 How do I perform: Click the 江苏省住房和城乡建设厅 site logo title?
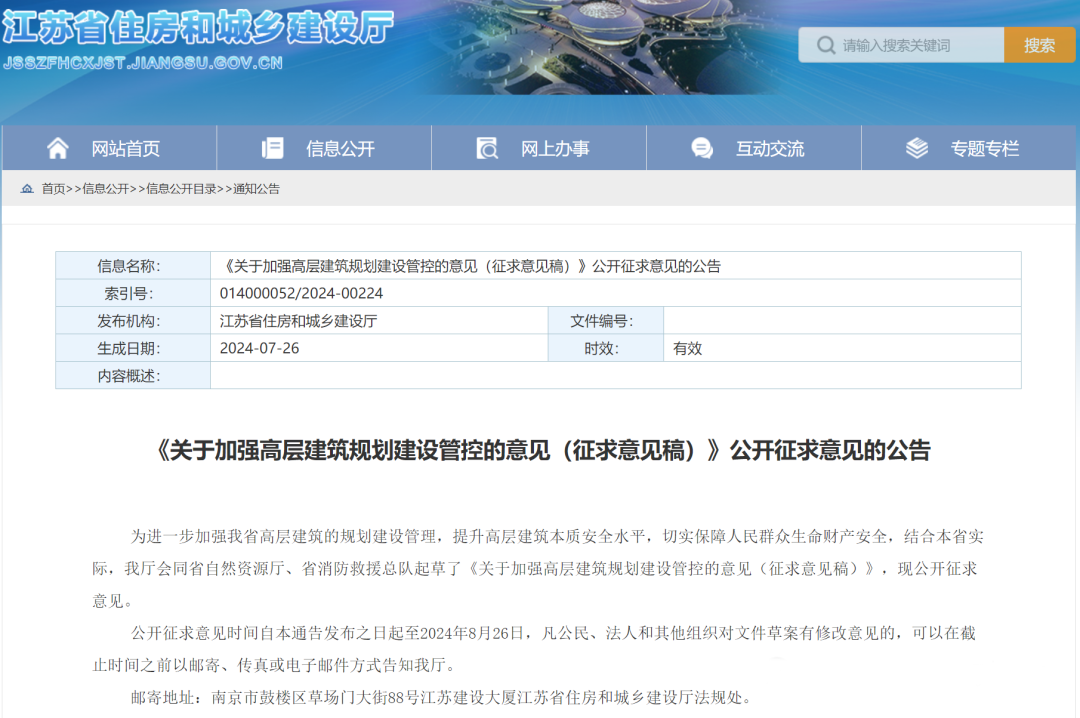pos(198,26)
